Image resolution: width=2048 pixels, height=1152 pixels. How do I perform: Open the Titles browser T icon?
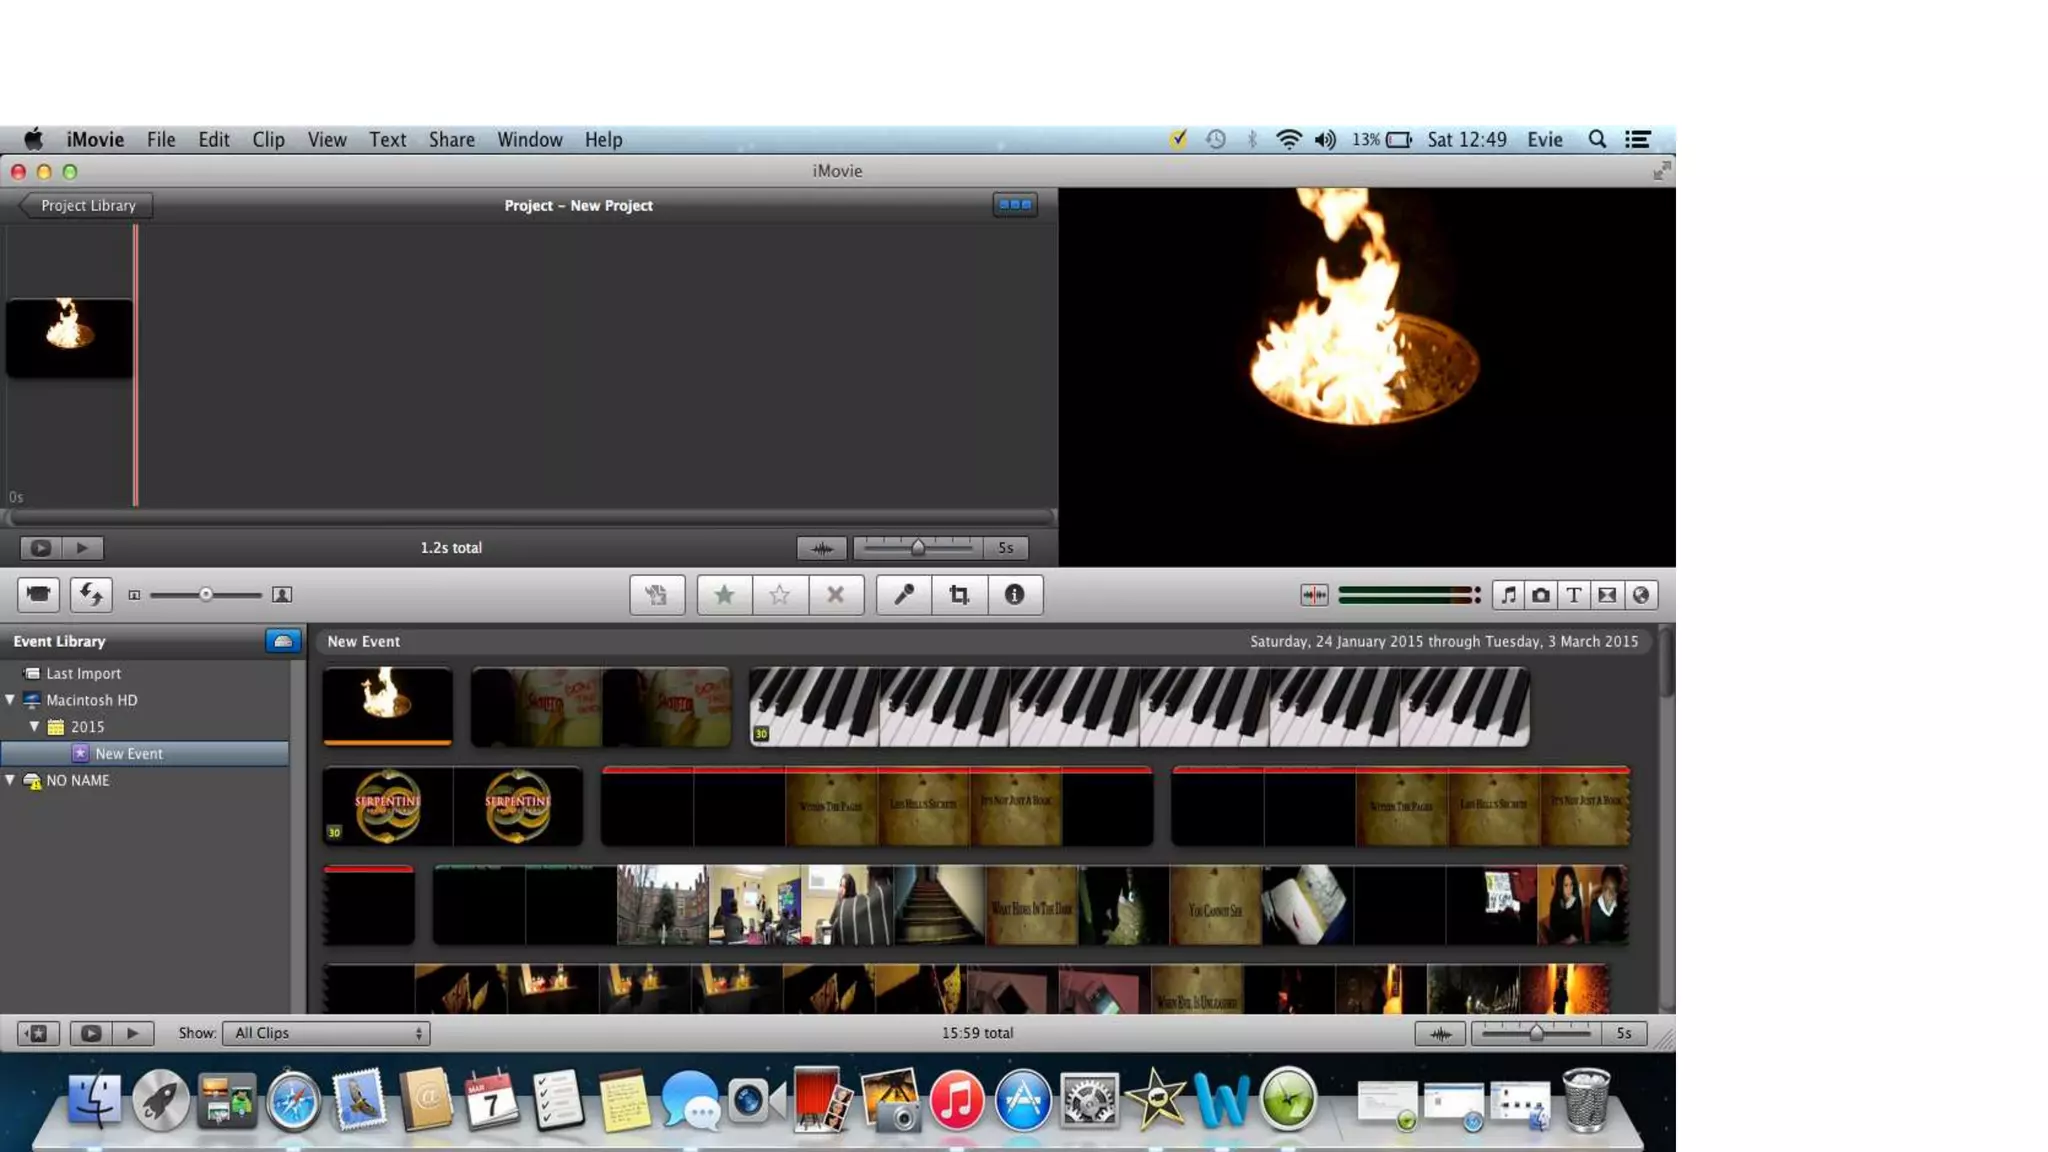click(1574, 595)
